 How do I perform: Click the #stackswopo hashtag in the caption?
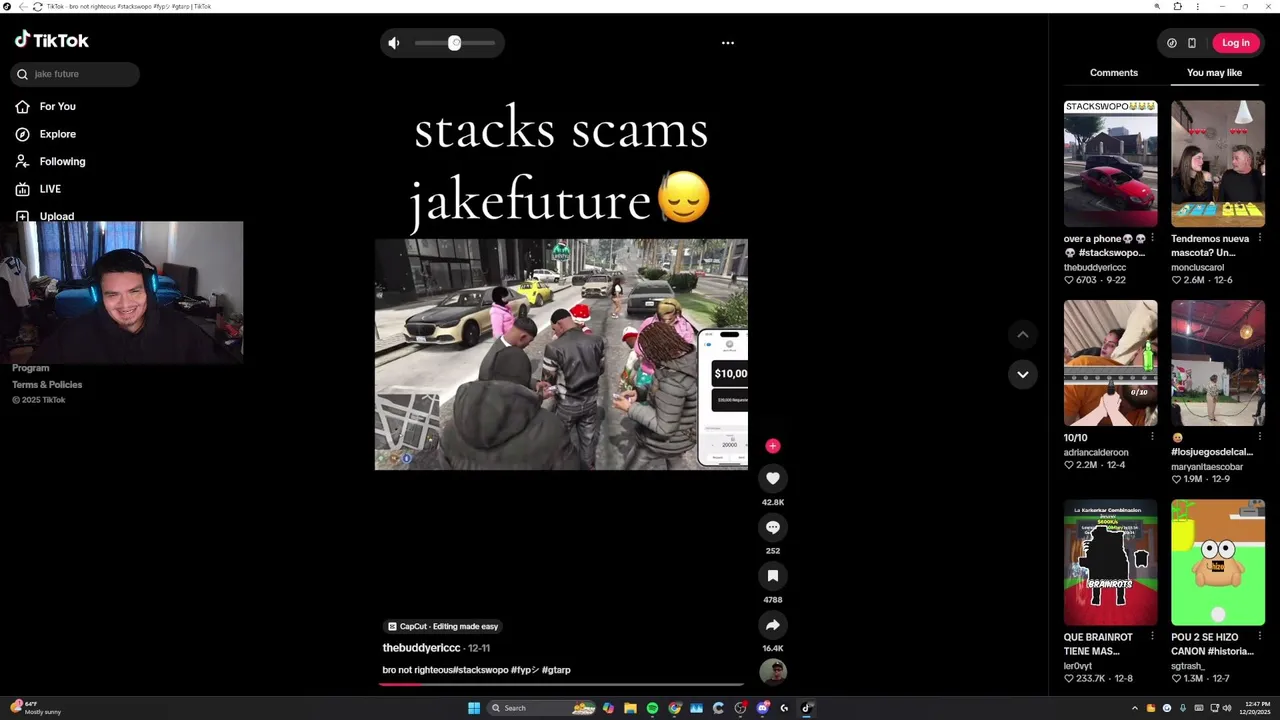tap(480, 670)
